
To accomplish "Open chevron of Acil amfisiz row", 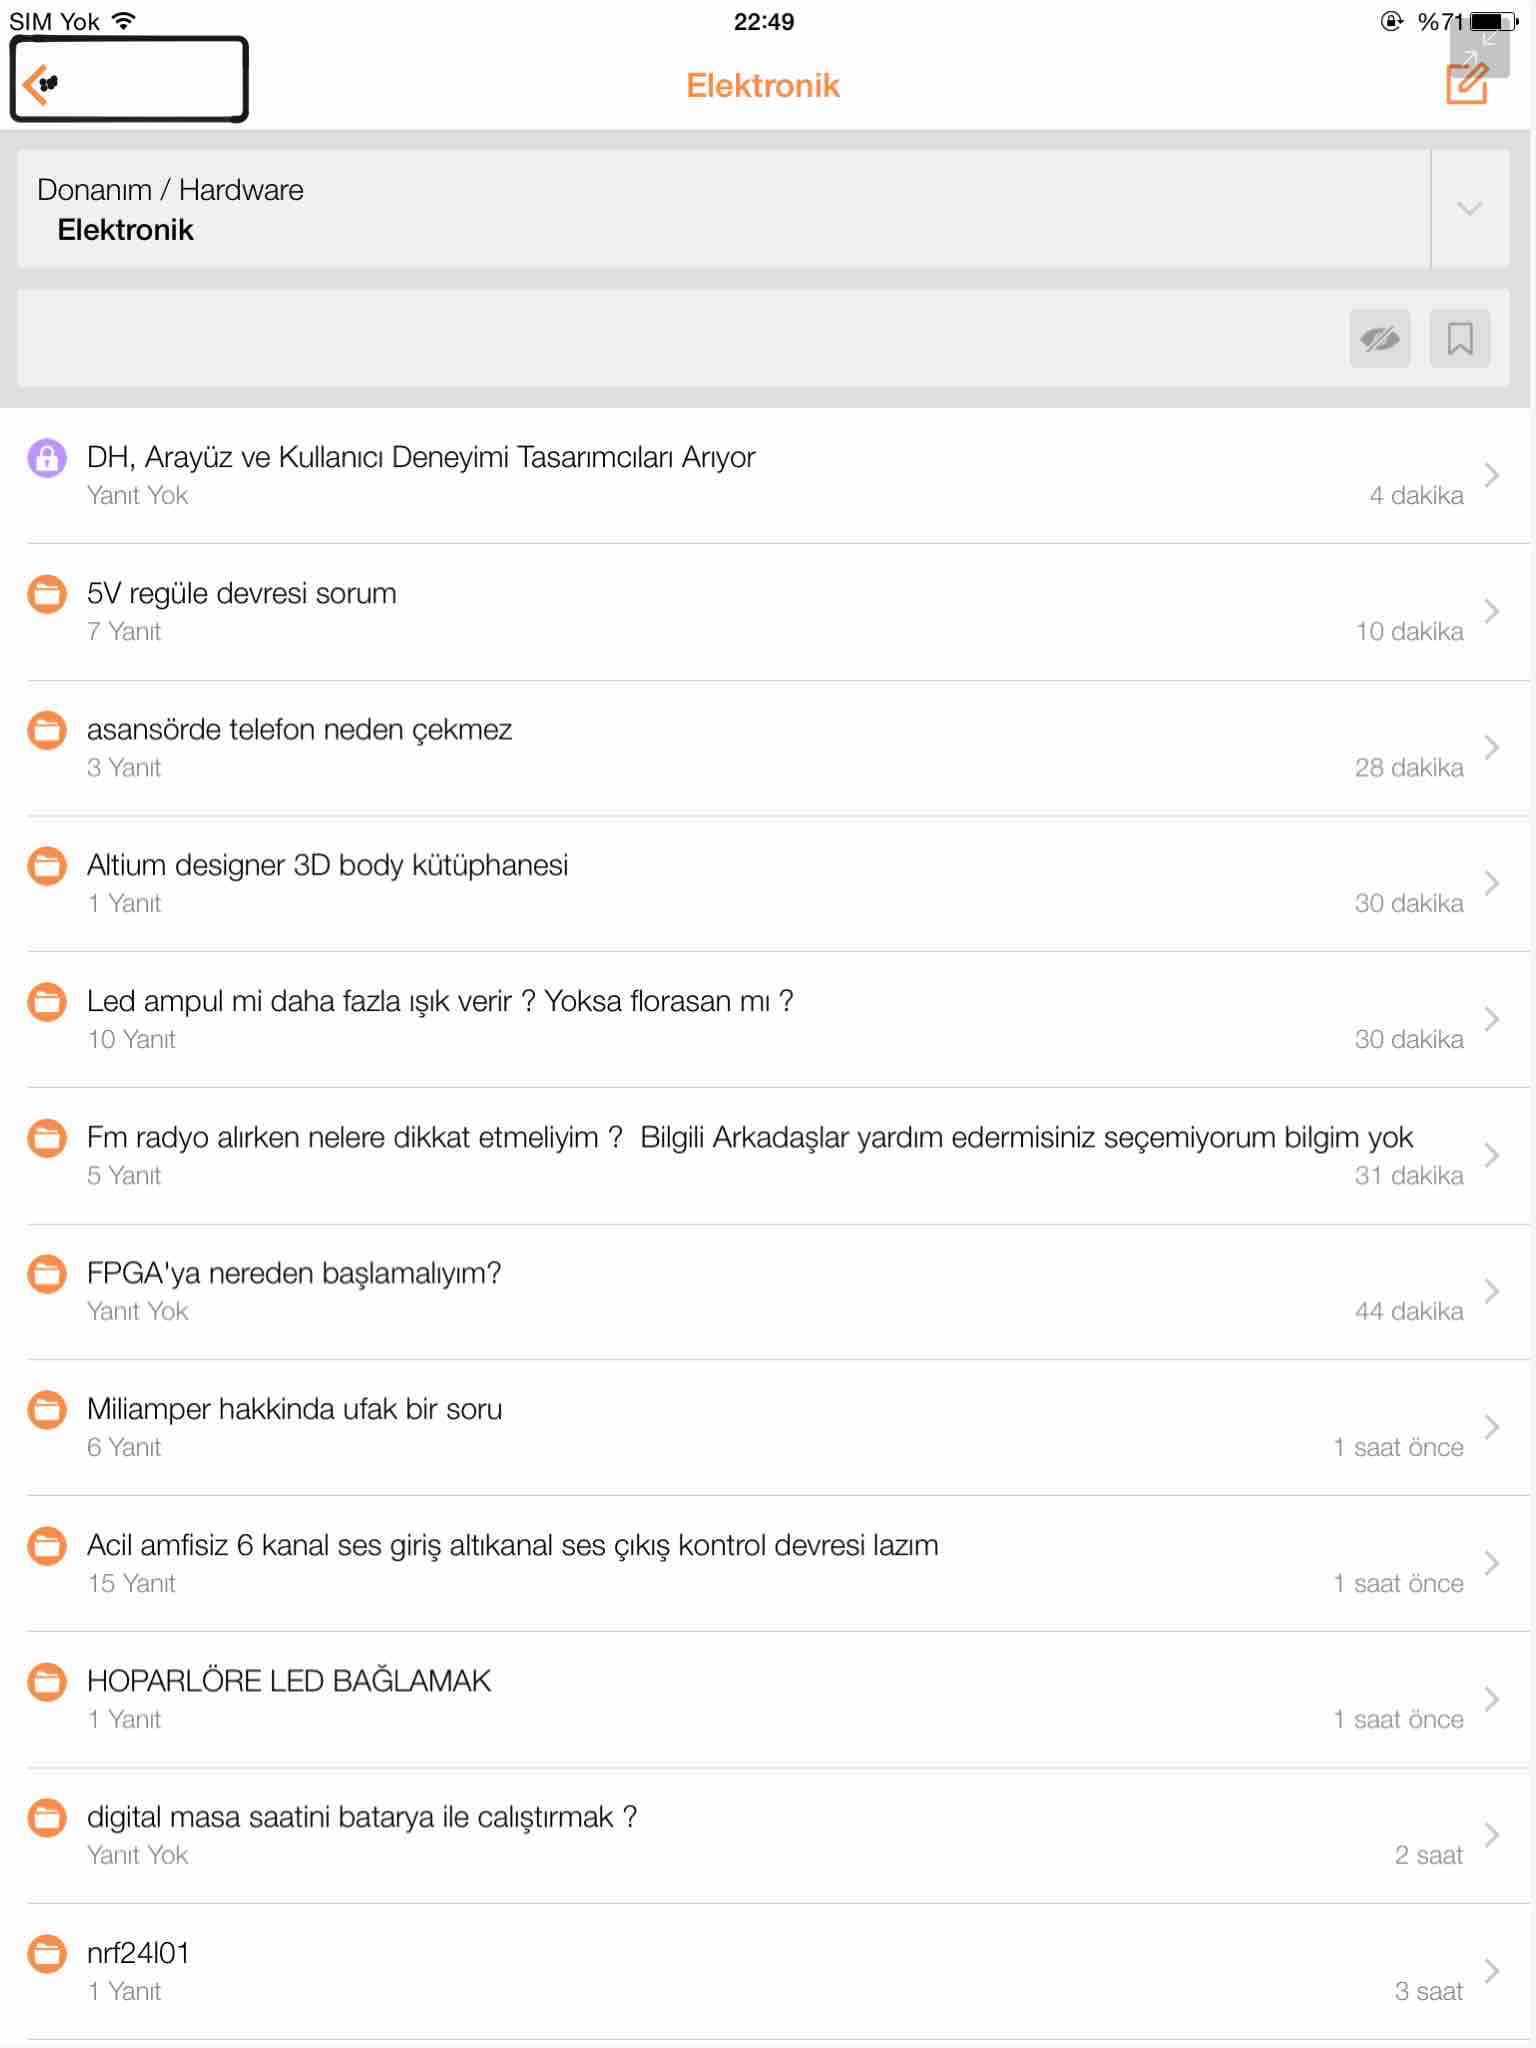I will 1491,1563.
